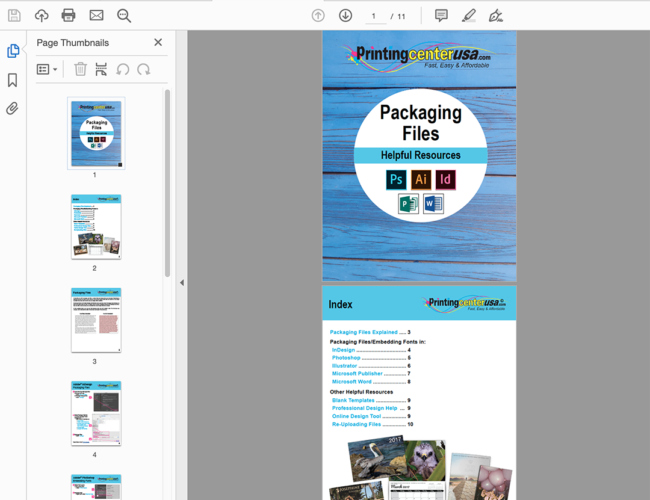Click the thumbnails panel scrollbar
650x500 pixels.
tap(167, 180)
